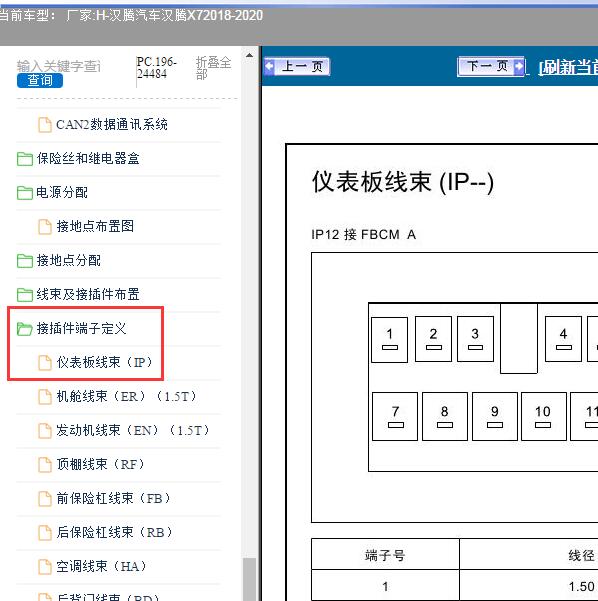
Task: Open 仪表板线束（IP）document
Action: [x=104, y=362]
